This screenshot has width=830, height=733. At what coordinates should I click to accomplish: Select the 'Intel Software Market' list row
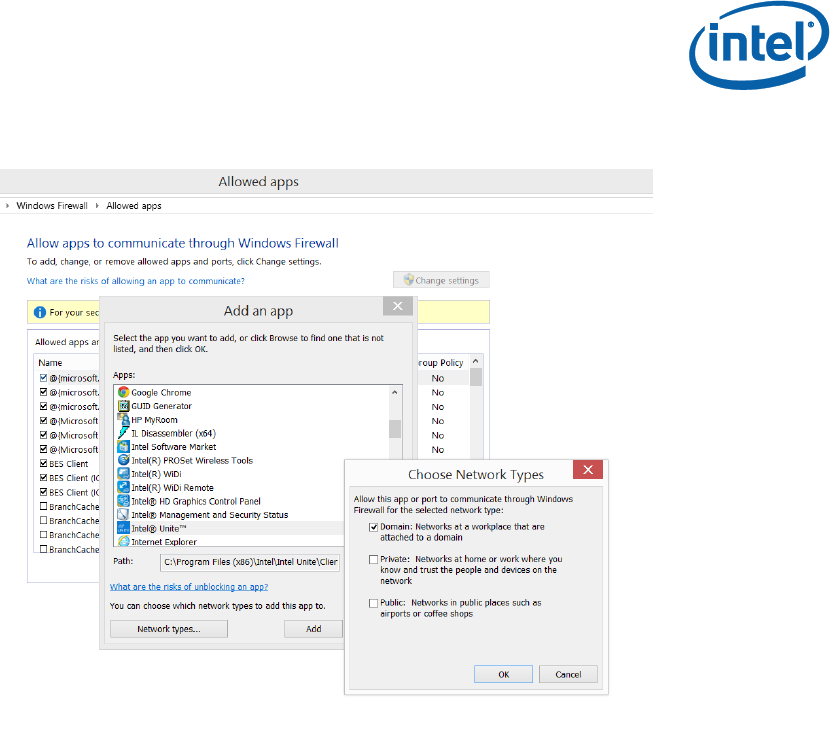(x=252, y=447)
